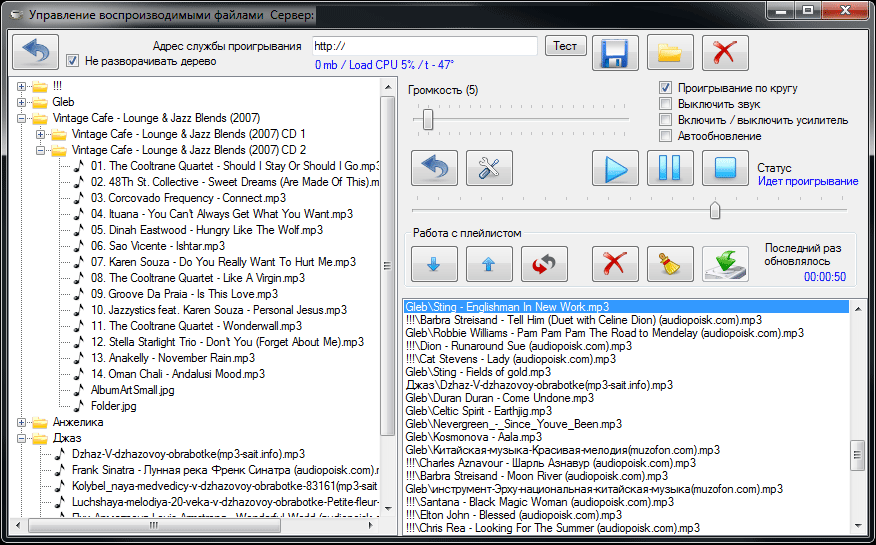This screenshot has width=876, height=545.
Task: Uncheck 'Не разворачивать дерево' checkbox
Action: [72, 61]
